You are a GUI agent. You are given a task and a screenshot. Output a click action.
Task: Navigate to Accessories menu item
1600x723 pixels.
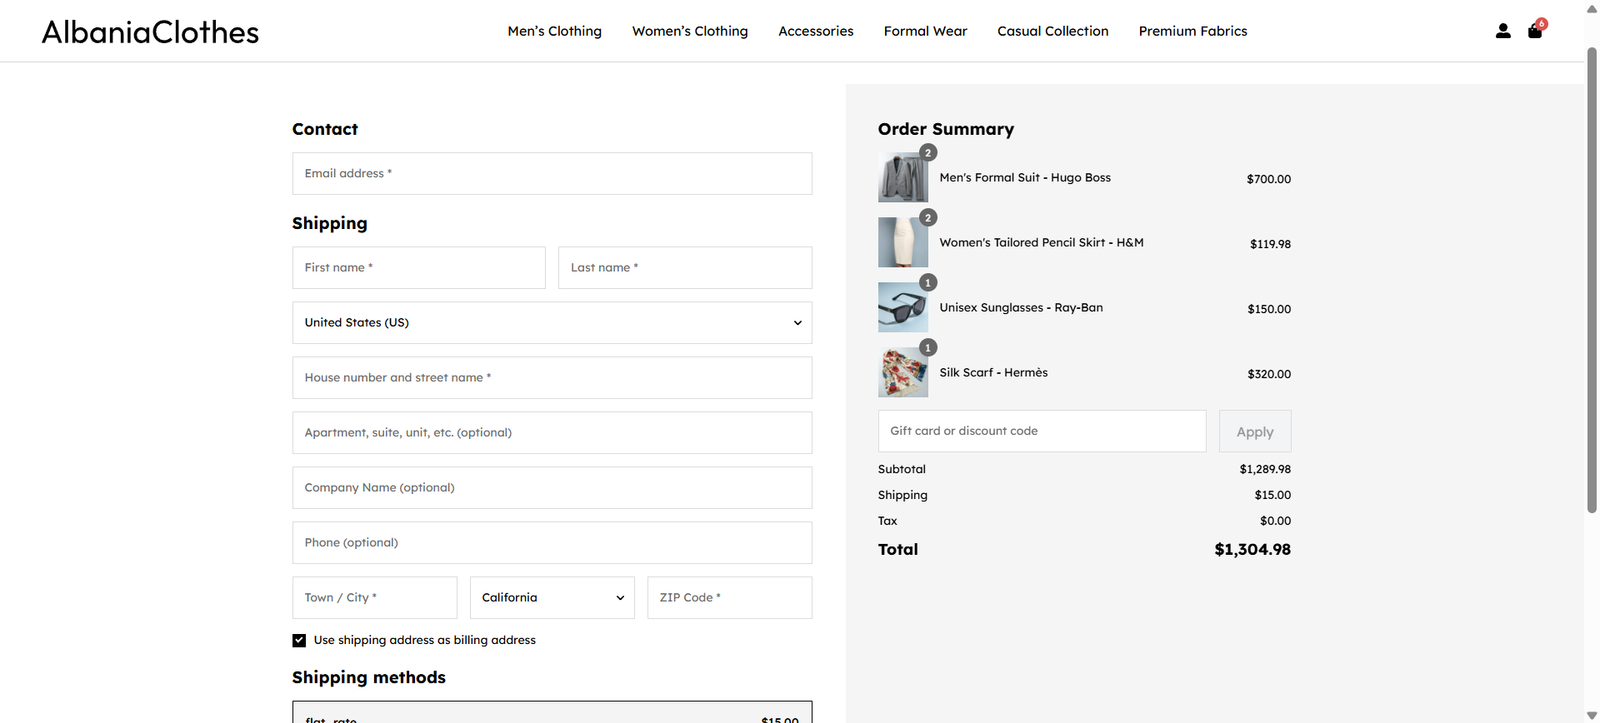(x=815, y=31)
